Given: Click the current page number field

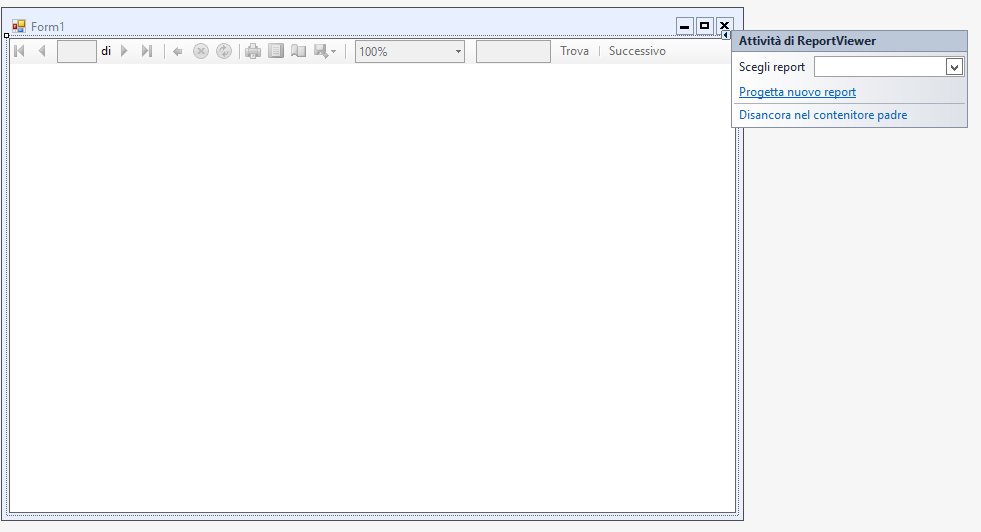Looking at the screenshot, I should tap(76, 51).
